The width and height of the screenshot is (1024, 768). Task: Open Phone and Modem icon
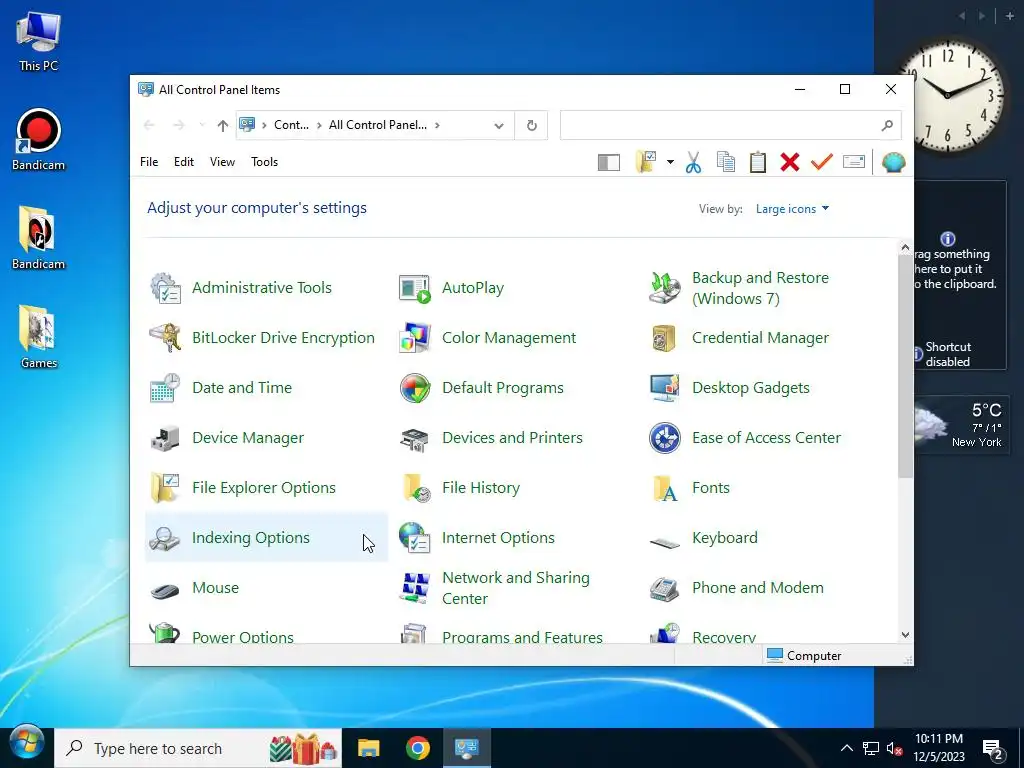tap(665, 588)
